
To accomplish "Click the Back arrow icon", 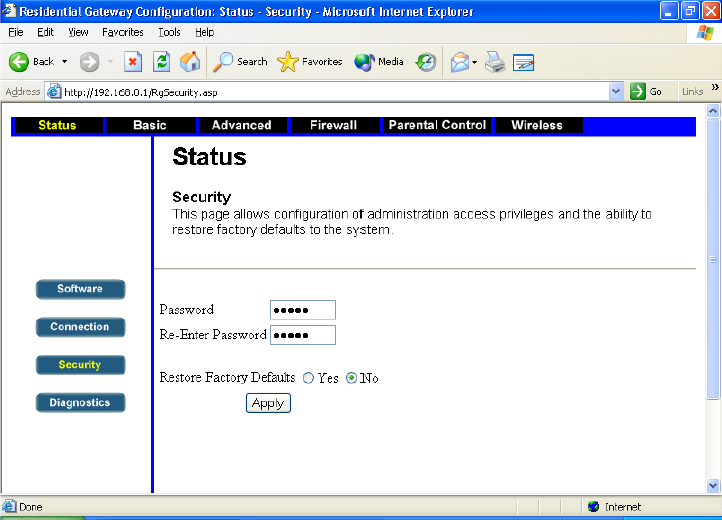I will 19,62.
